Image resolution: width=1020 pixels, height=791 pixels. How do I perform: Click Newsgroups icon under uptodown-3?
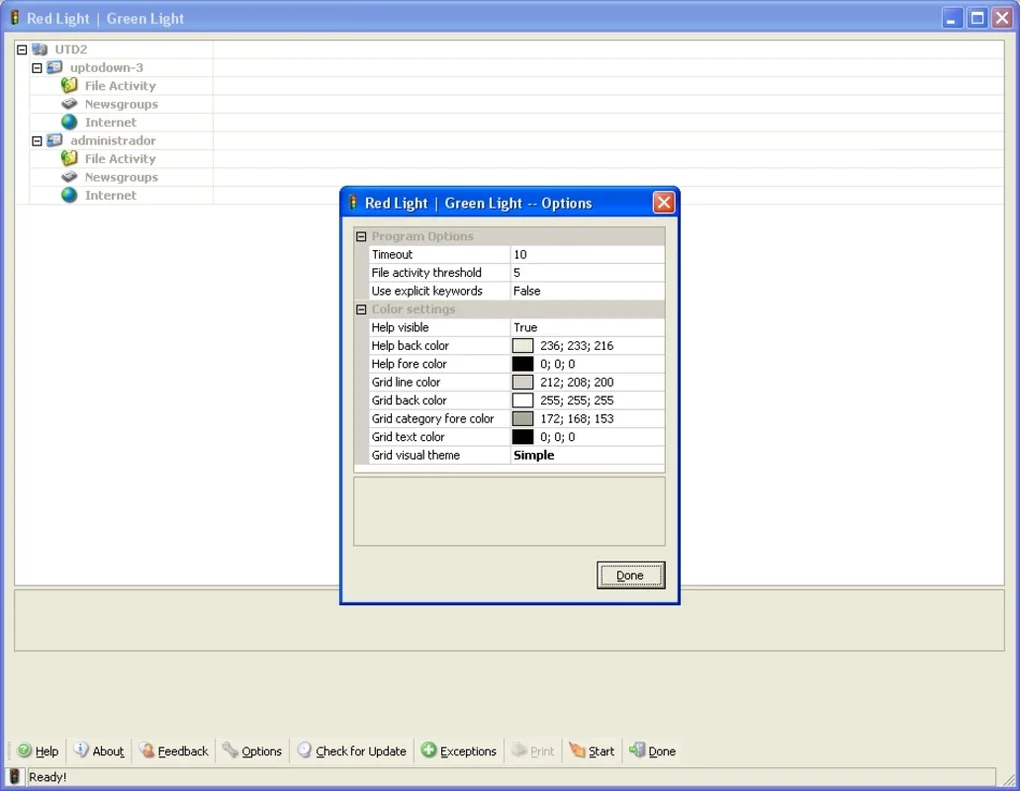69,103
